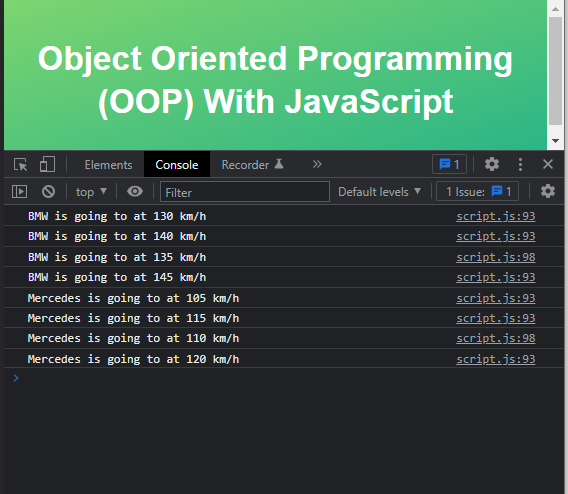
Task: Select the 'BMW is going to at 140 km/h' message
Action: coord(117,236)
